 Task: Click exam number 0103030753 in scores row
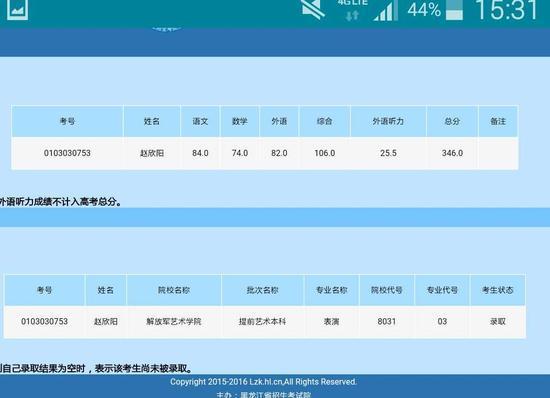(x=67, y=153)
